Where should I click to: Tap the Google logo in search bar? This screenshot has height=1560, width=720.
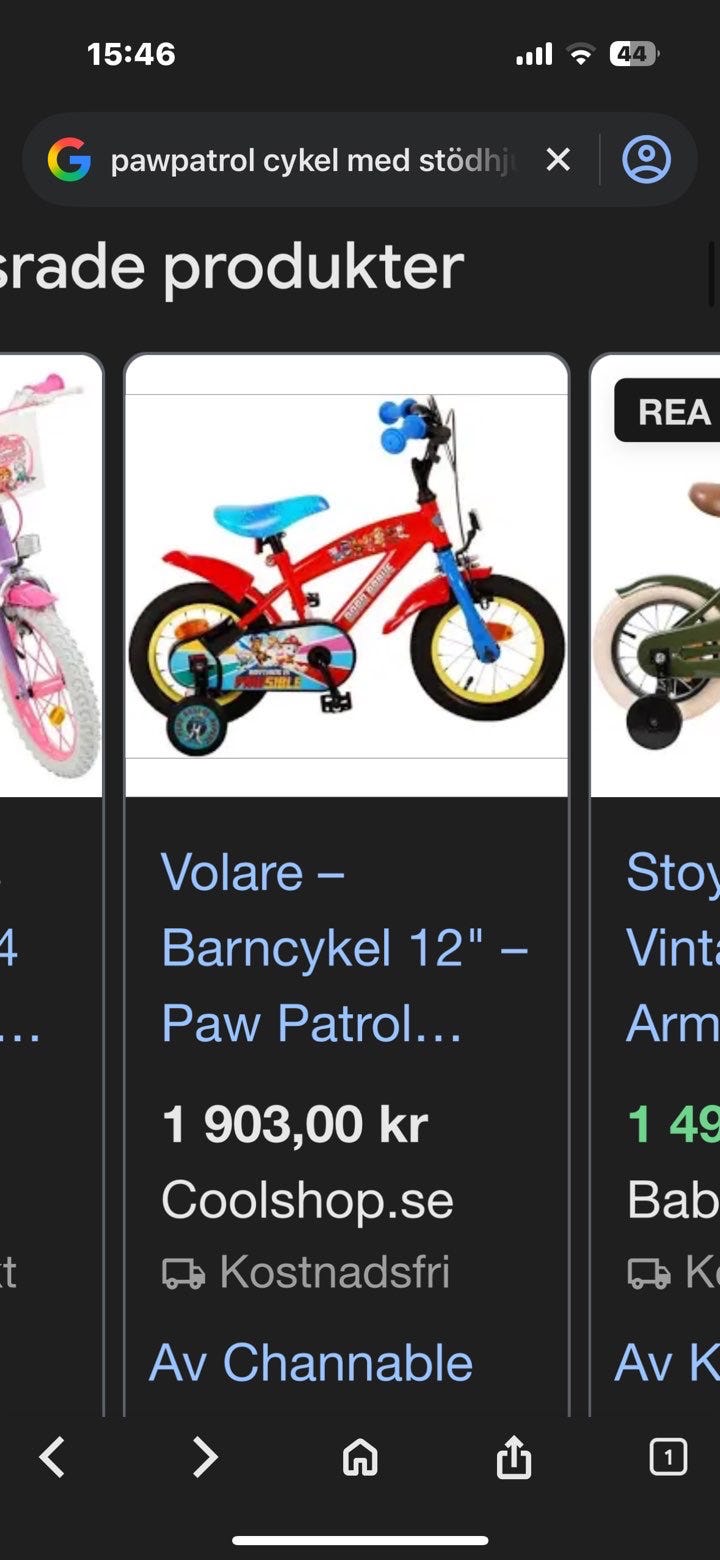(68, 160)
